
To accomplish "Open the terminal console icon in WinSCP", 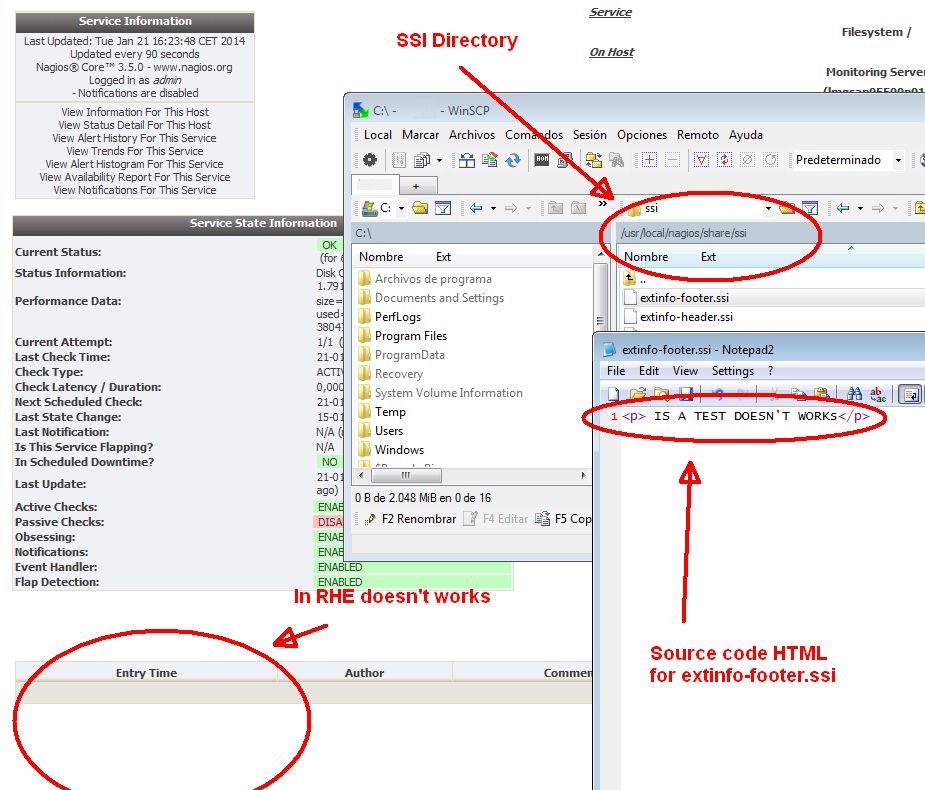I will tap(541, 160).
